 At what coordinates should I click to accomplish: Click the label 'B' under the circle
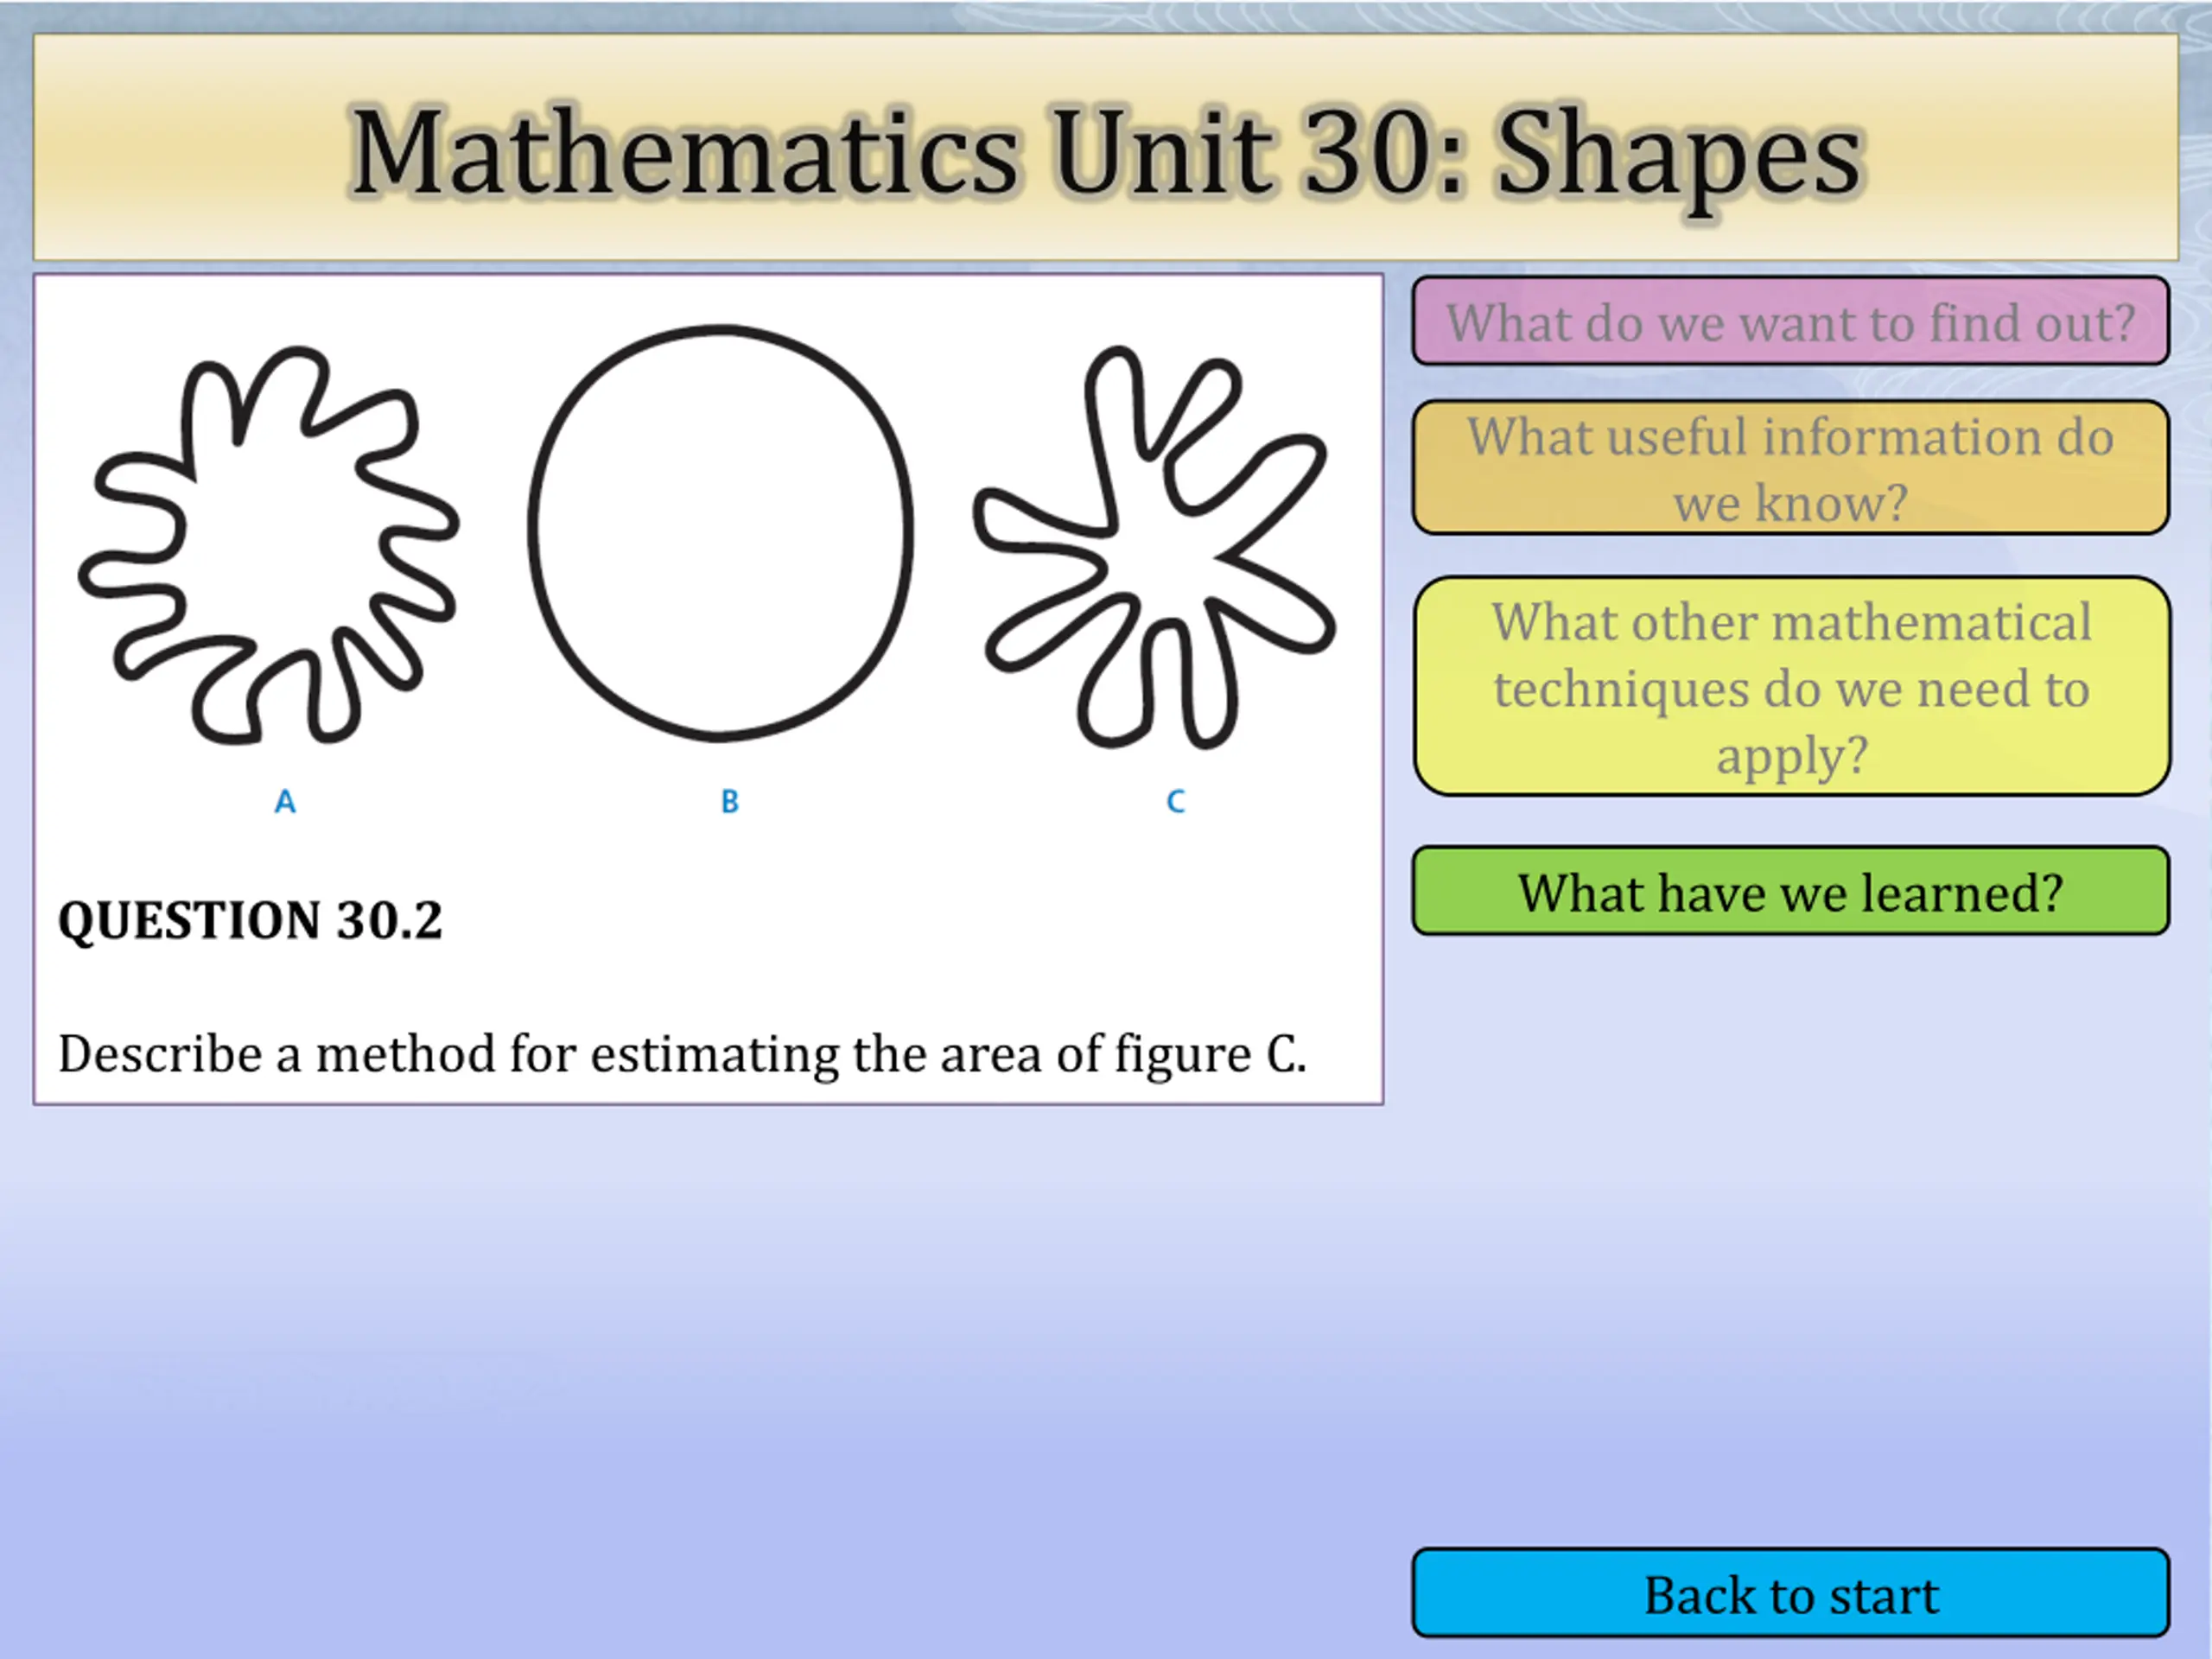point(730,801)
